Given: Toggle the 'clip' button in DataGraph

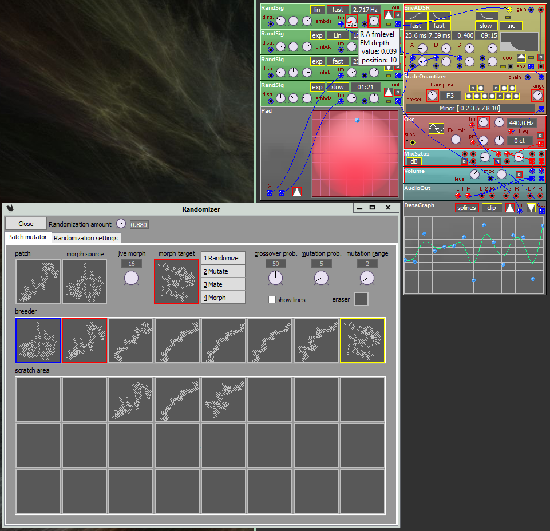Looking at the screenshot, I should [491, 208].
